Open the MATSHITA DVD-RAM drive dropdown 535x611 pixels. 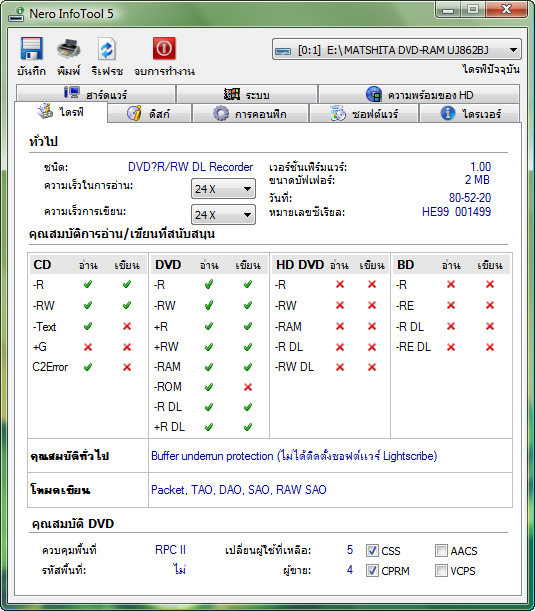click(x=396, y=50)
